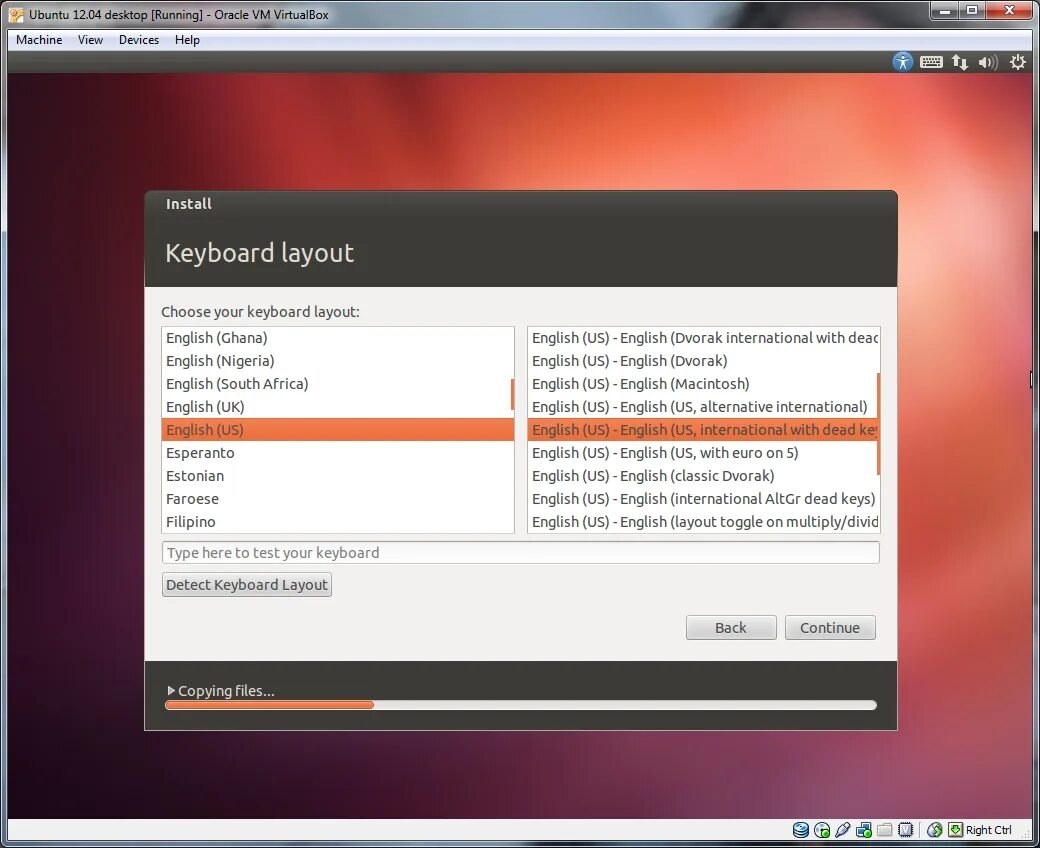
Task: Choose US international with dead keys variant
Action: [x=703, y=430]
